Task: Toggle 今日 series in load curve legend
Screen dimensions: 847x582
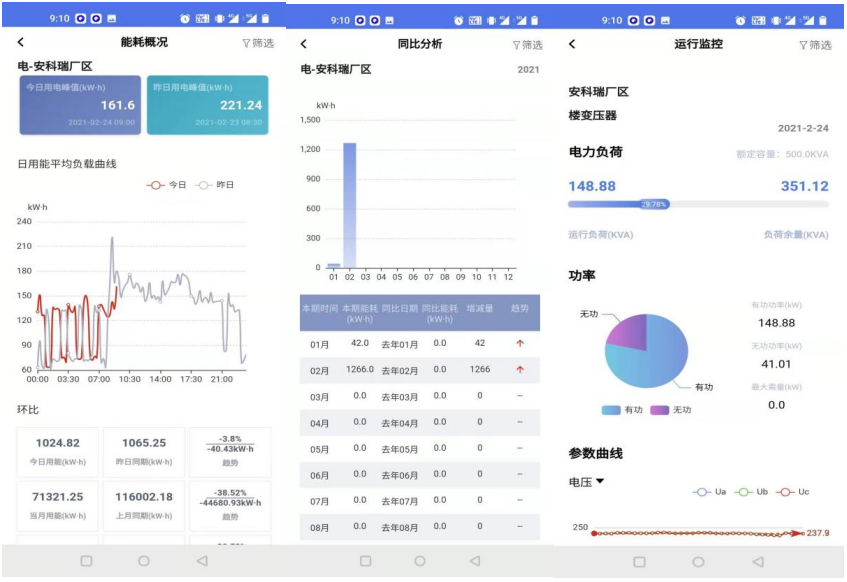Action: click(166, 185)
